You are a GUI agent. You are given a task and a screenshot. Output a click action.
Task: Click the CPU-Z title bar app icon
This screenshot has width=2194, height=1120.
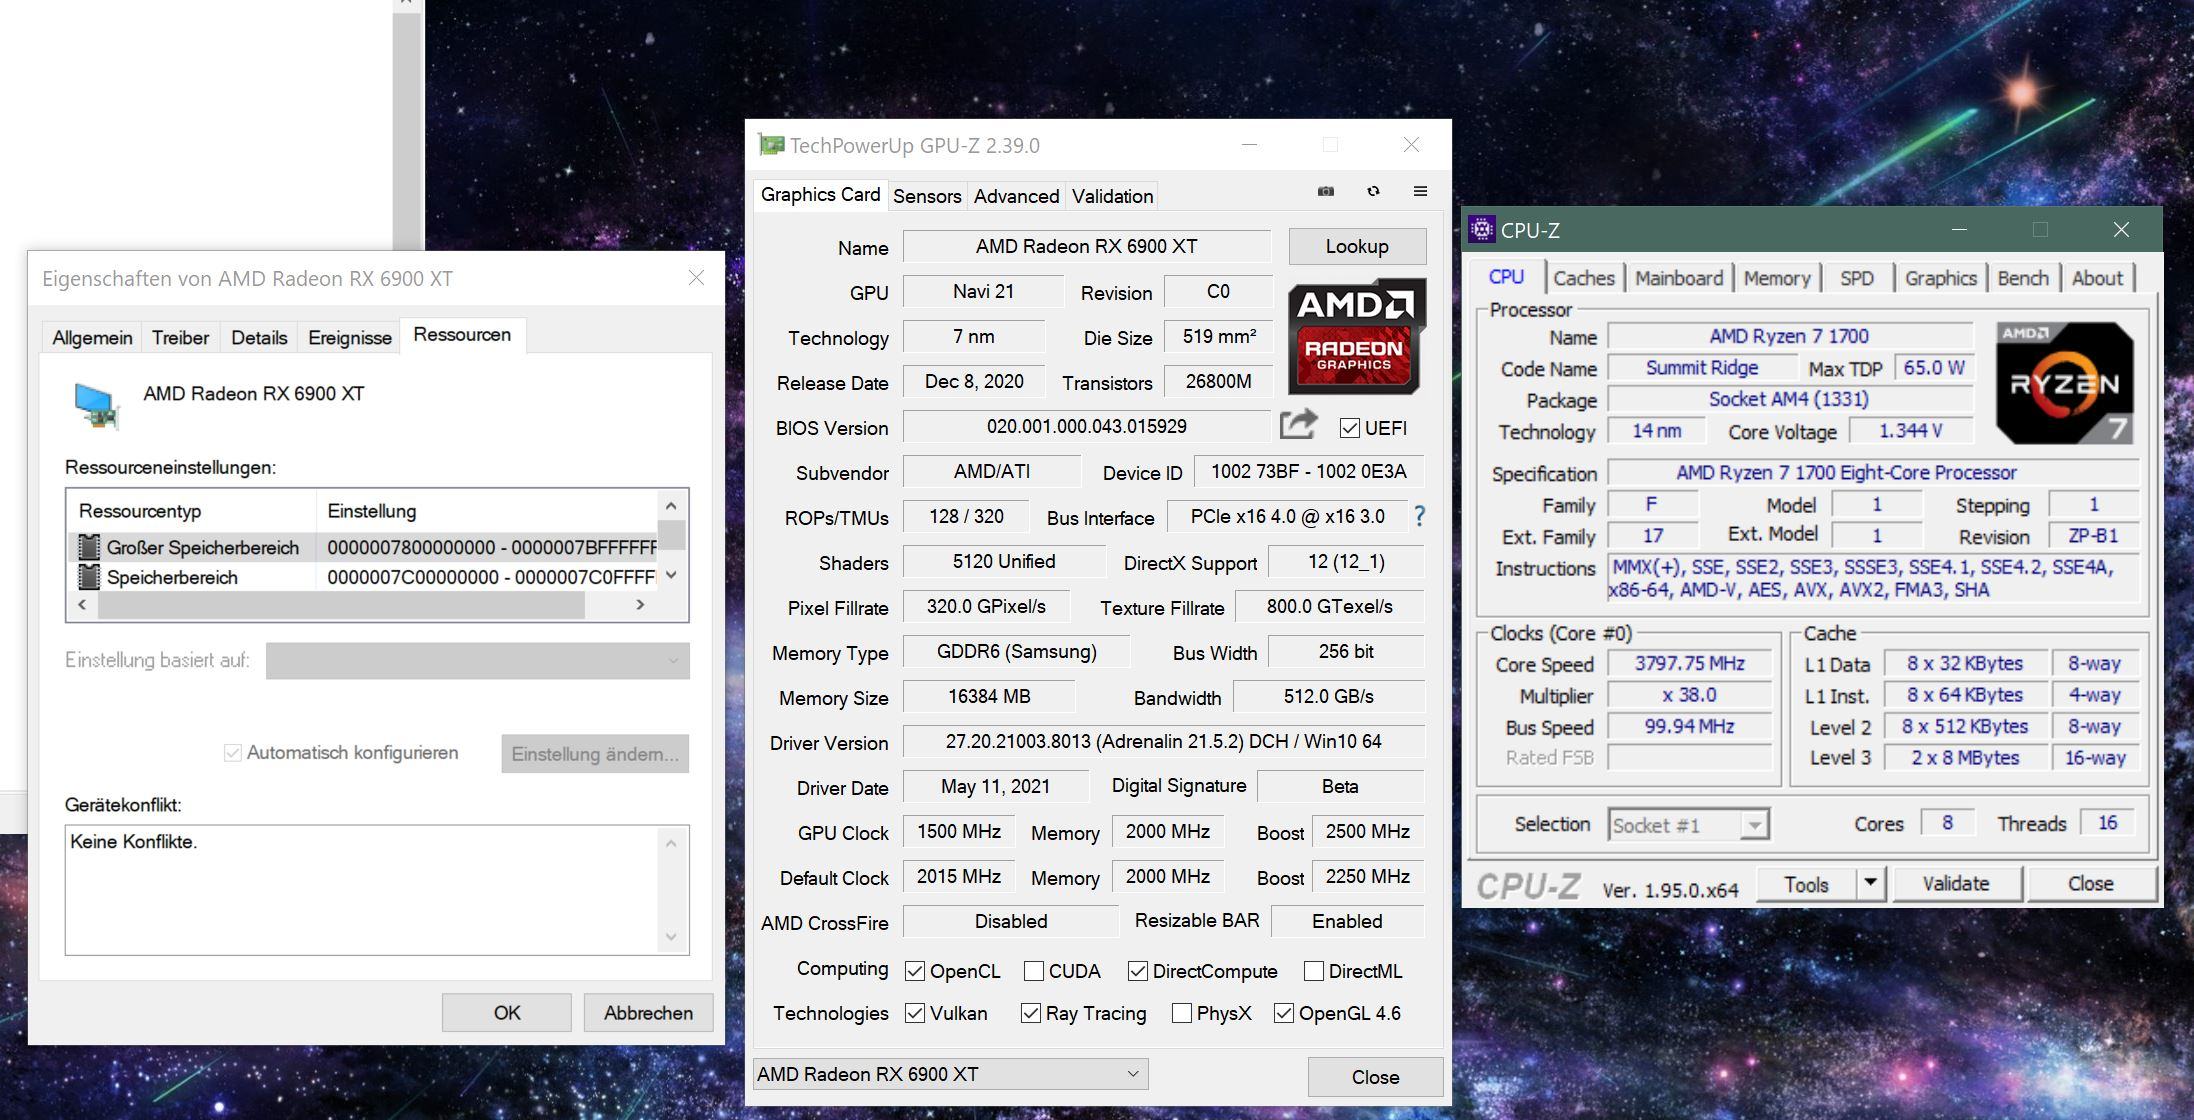coord(1481,229)
